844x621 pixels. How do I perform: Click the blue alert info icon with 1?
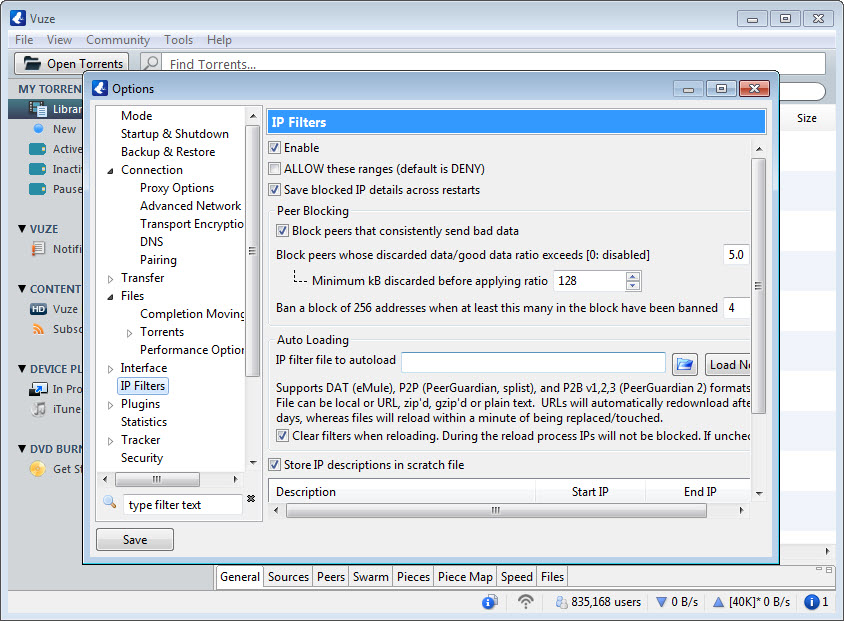(x=811, y=602)
